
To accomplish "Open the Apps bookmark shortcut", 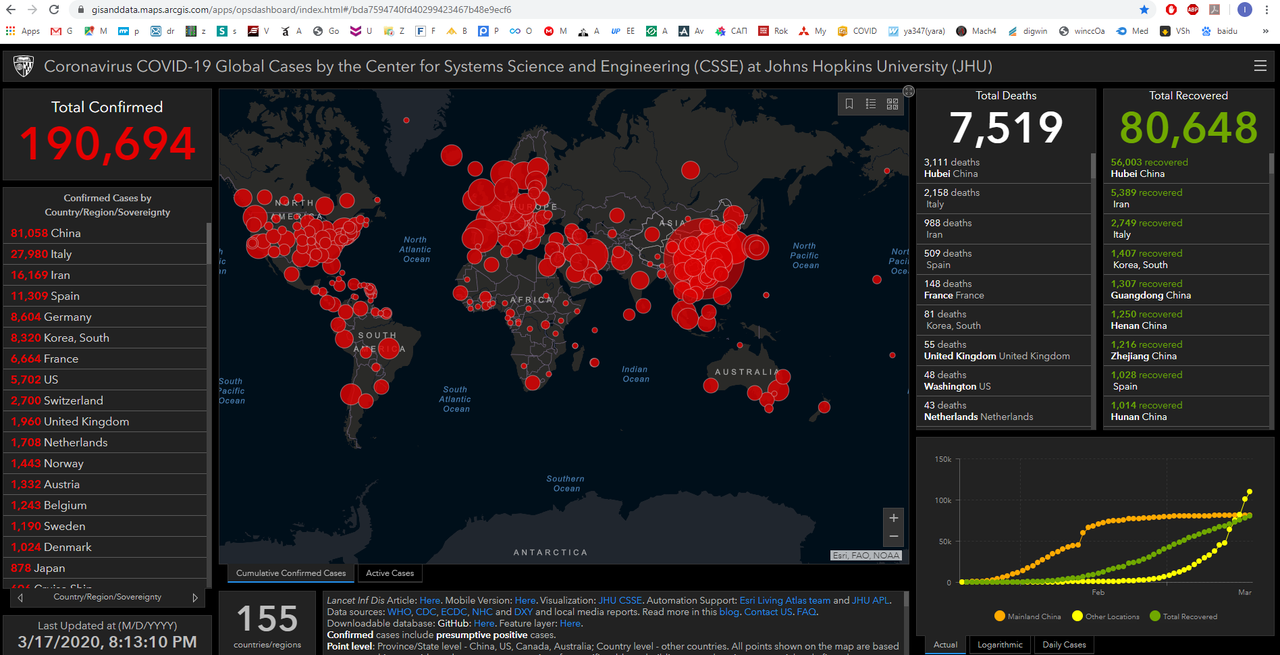I will coord(23,31).
